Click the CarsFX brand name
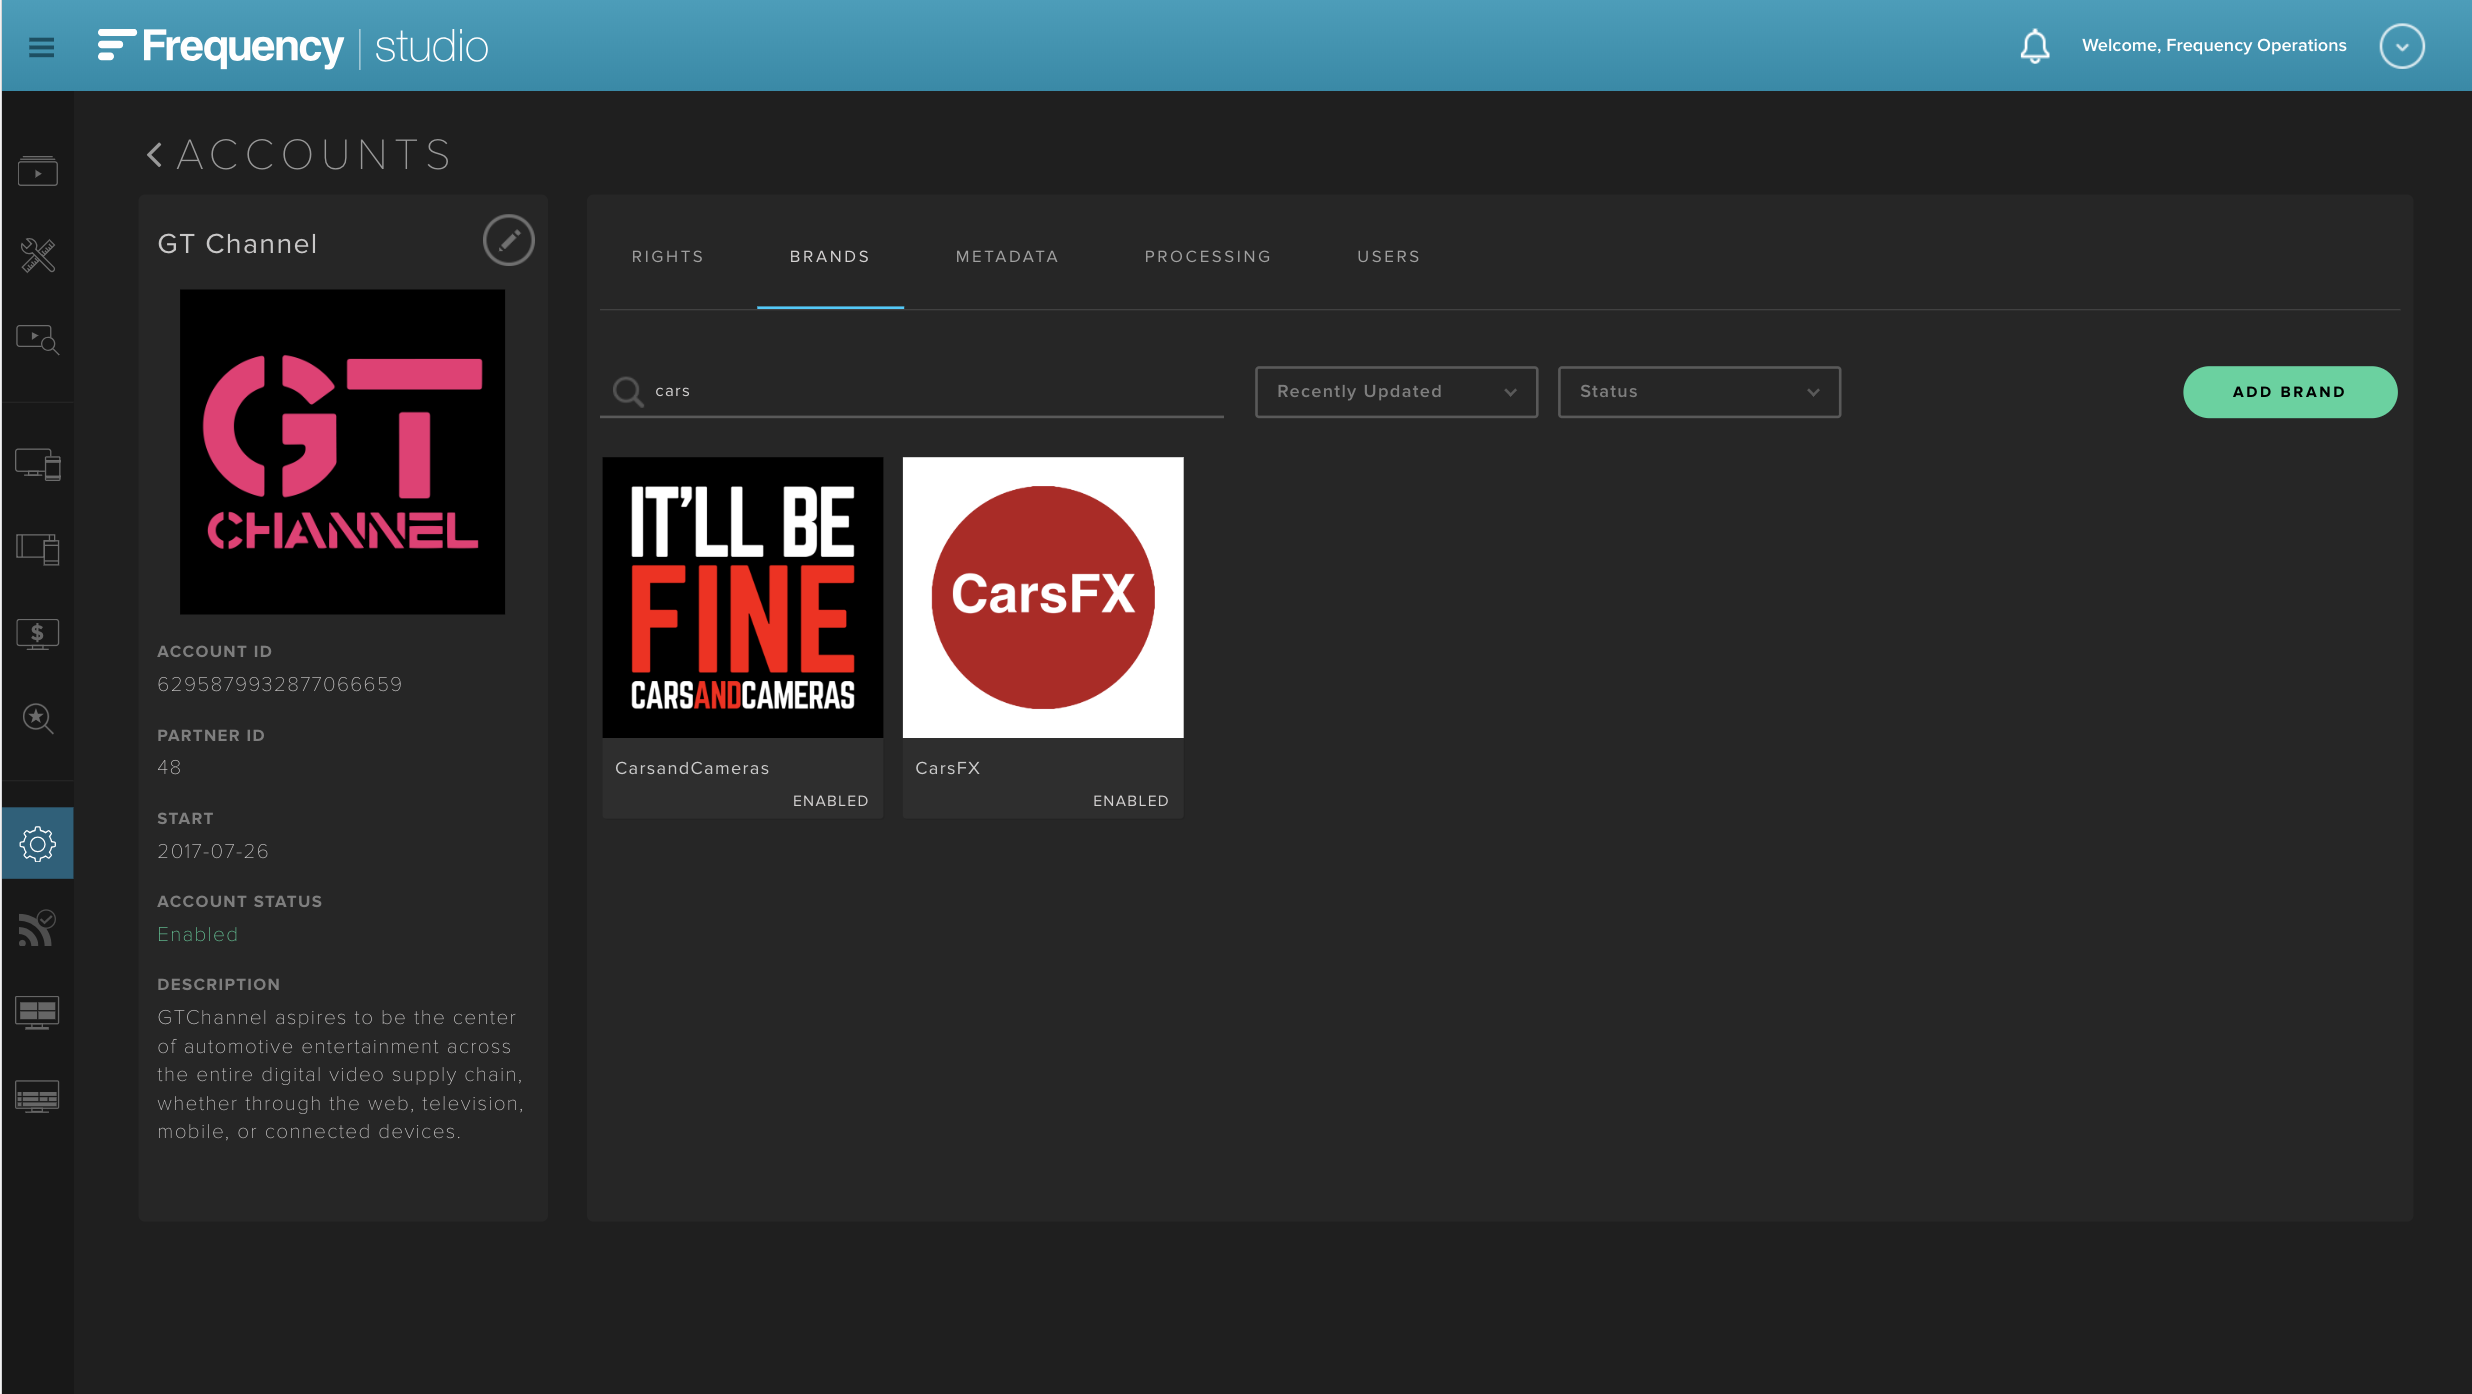This screenshot has width=2472, height=1394. (x=948, y=768)
